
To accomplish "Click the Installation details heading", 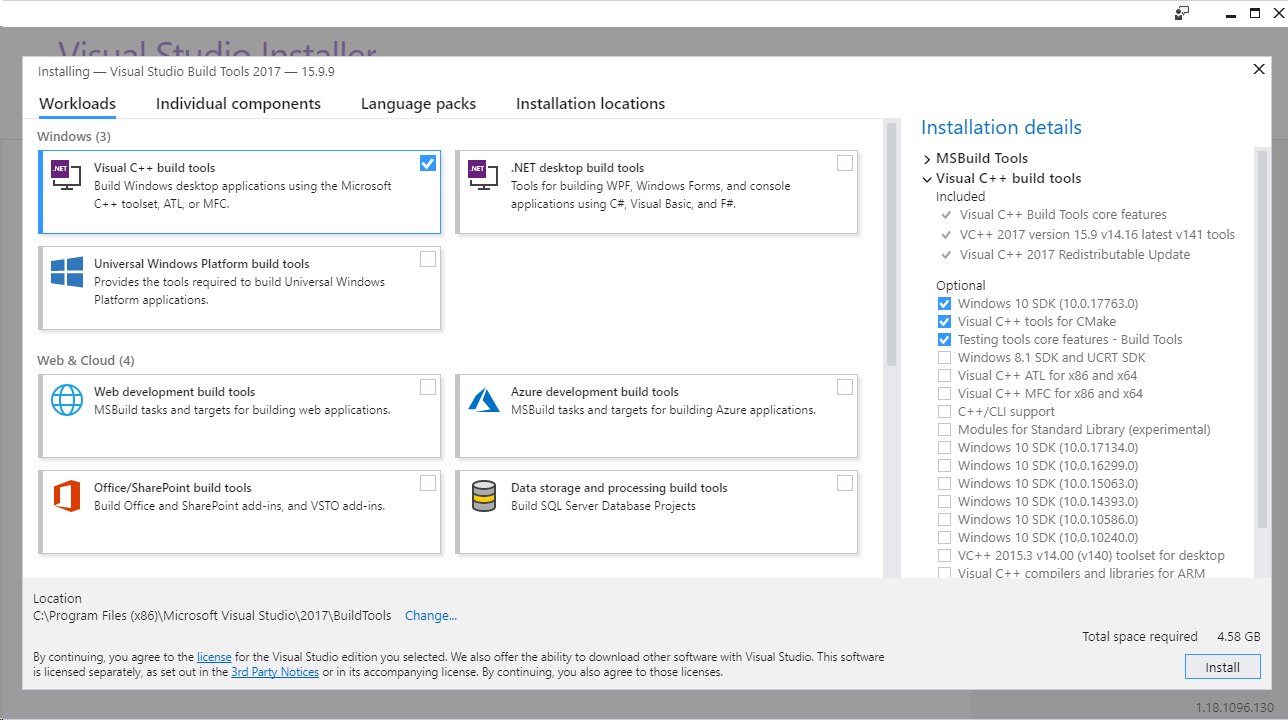I will click(1001, 127).
